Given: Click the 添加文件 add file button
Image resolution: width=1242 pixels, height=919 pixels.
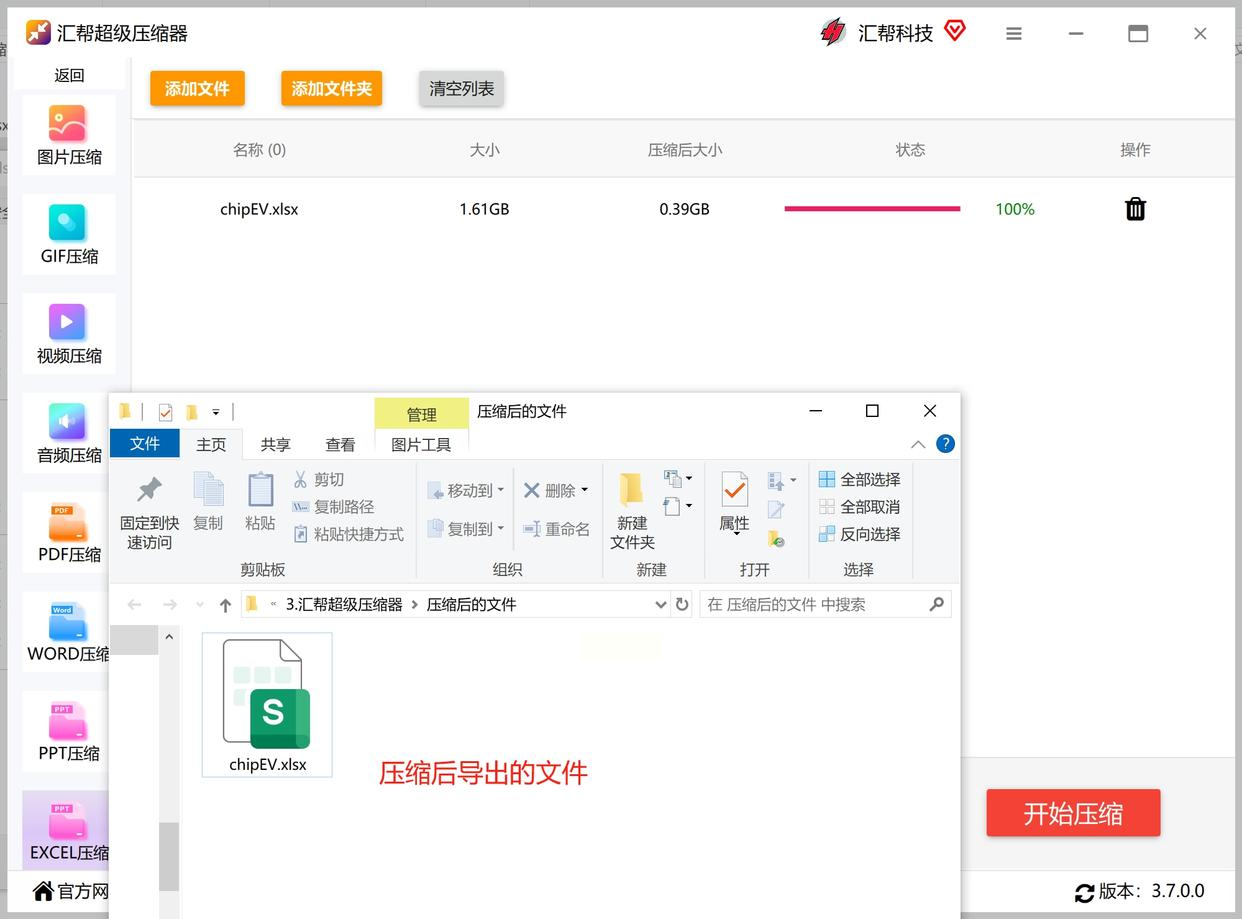Looking at the screenshot, I should (x=197, y=88).
